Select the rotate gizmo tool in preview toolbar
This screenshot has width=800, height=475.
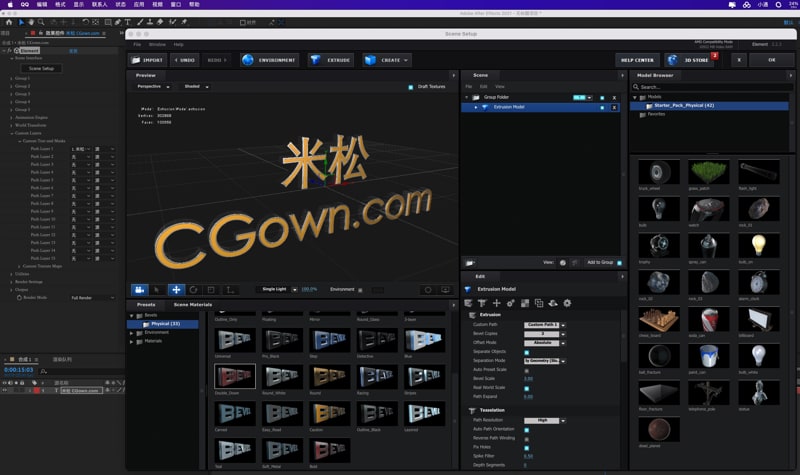pos(193,290)
